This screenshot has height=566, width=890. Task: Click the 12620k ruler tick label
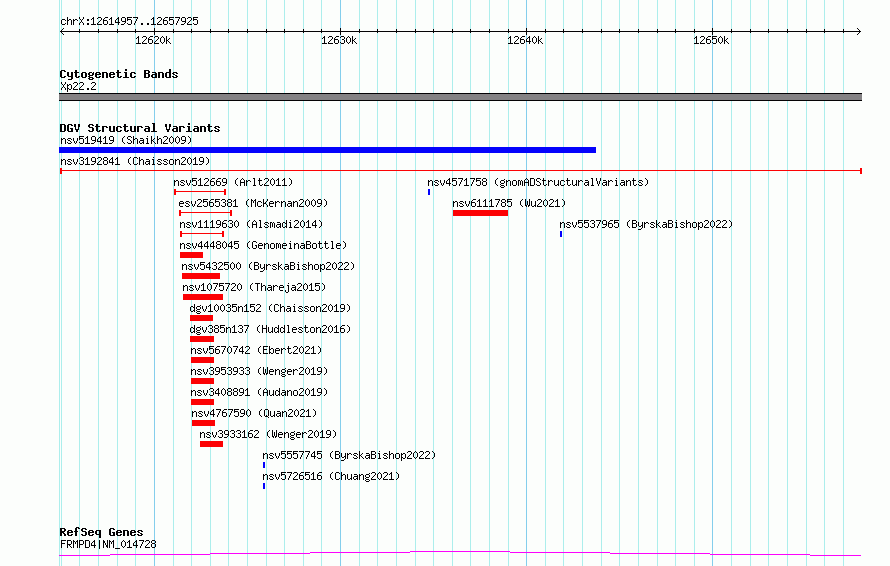[153, 40]
